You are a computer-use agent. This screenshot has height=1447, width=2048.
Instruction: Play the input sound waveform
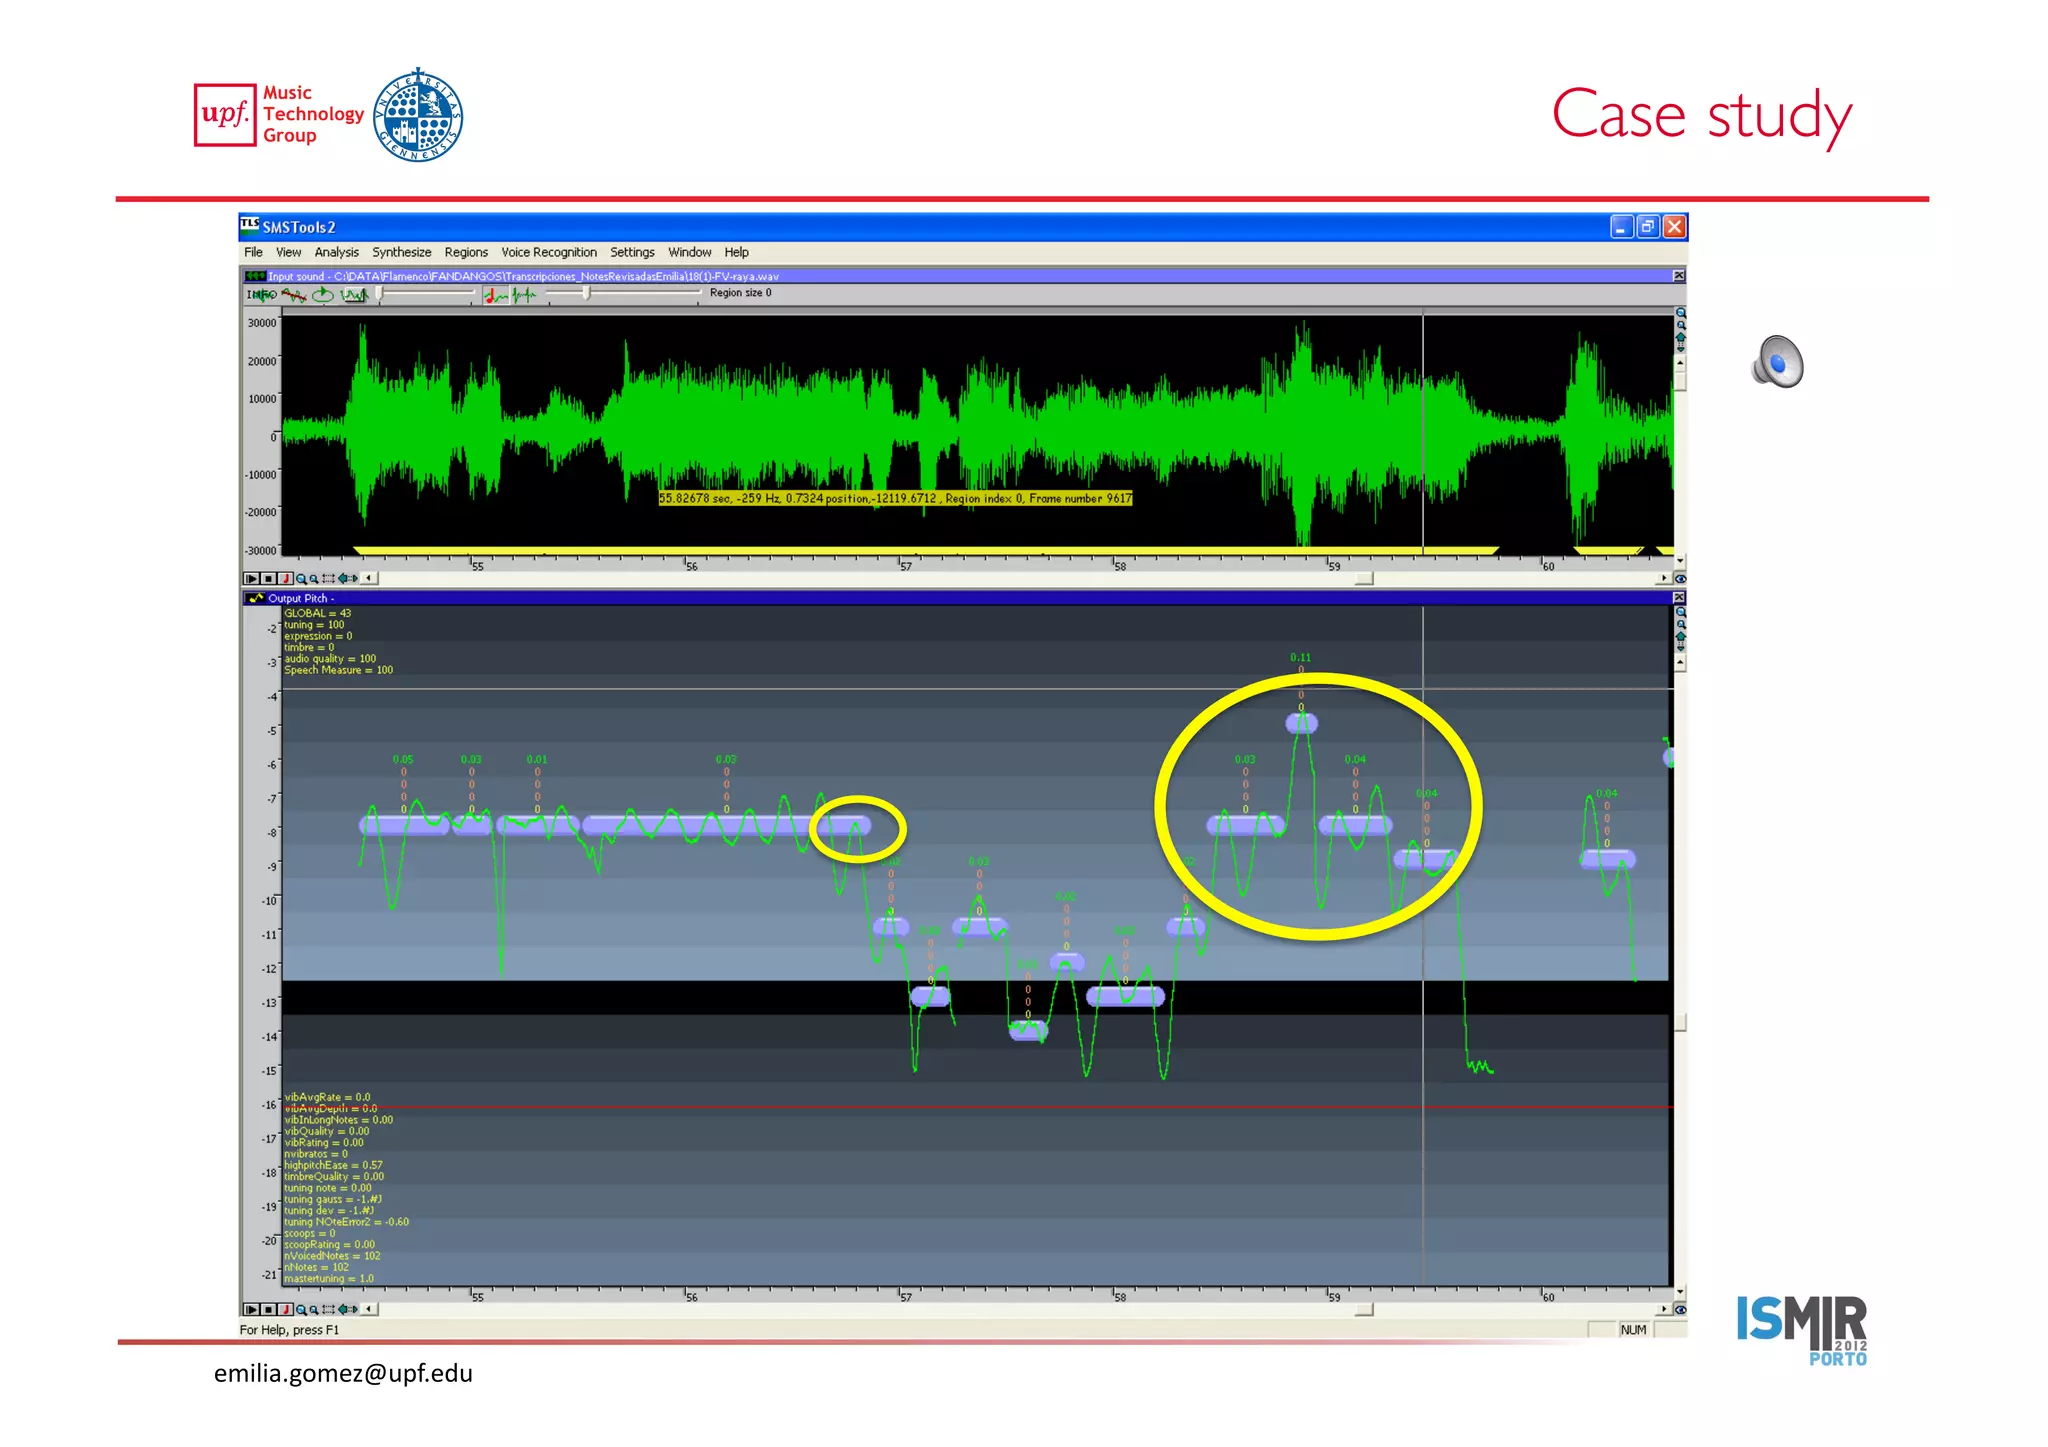coord(251,578)
